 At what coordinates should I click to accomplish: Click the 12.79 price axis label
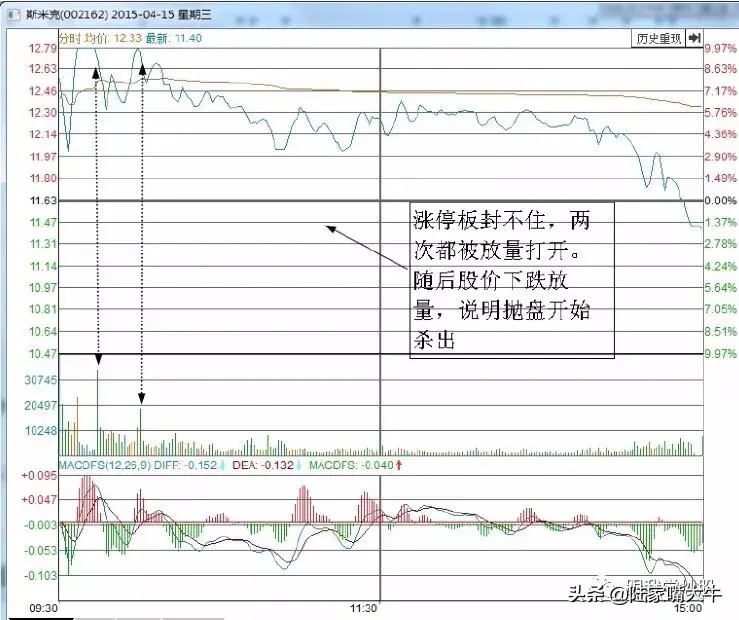coord(43,49)
